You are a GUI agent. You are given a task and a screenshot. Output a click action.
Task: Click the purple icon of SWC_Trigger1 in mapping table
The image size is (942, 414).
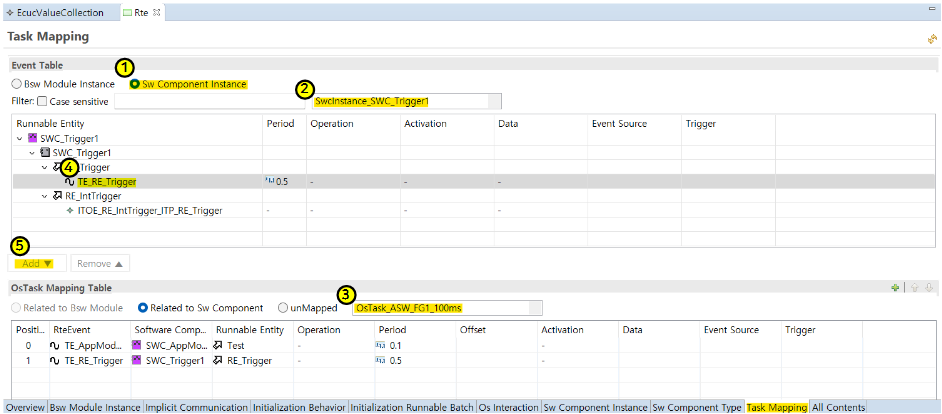click(138, 361)
